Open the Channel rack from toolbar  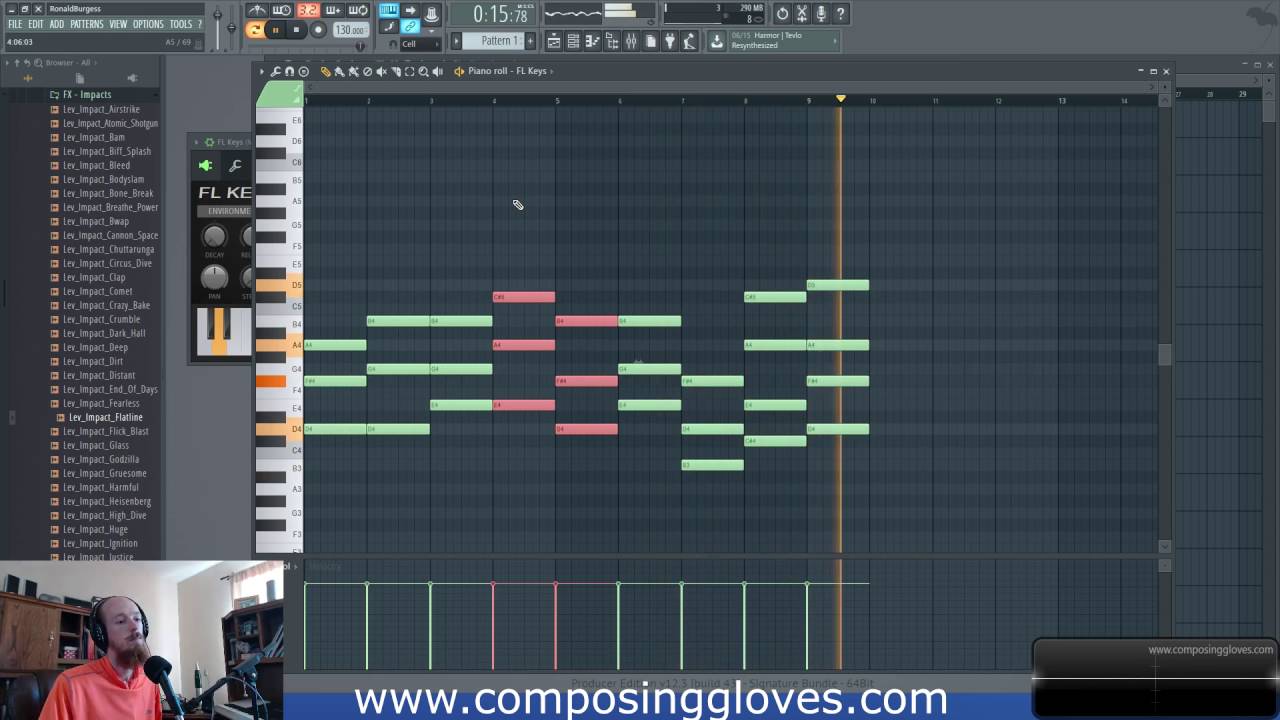tap(573, 41)
